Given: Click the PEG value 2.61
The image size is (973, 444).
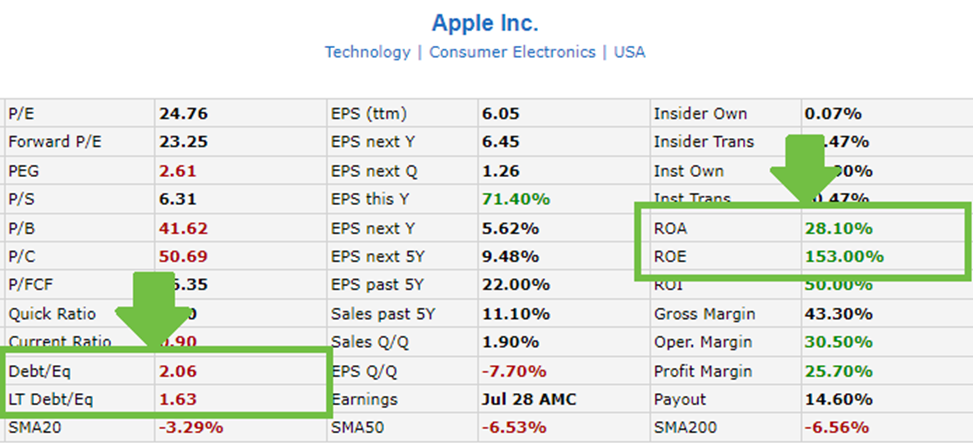Looking at the screenshot, I should pos(176,171).
